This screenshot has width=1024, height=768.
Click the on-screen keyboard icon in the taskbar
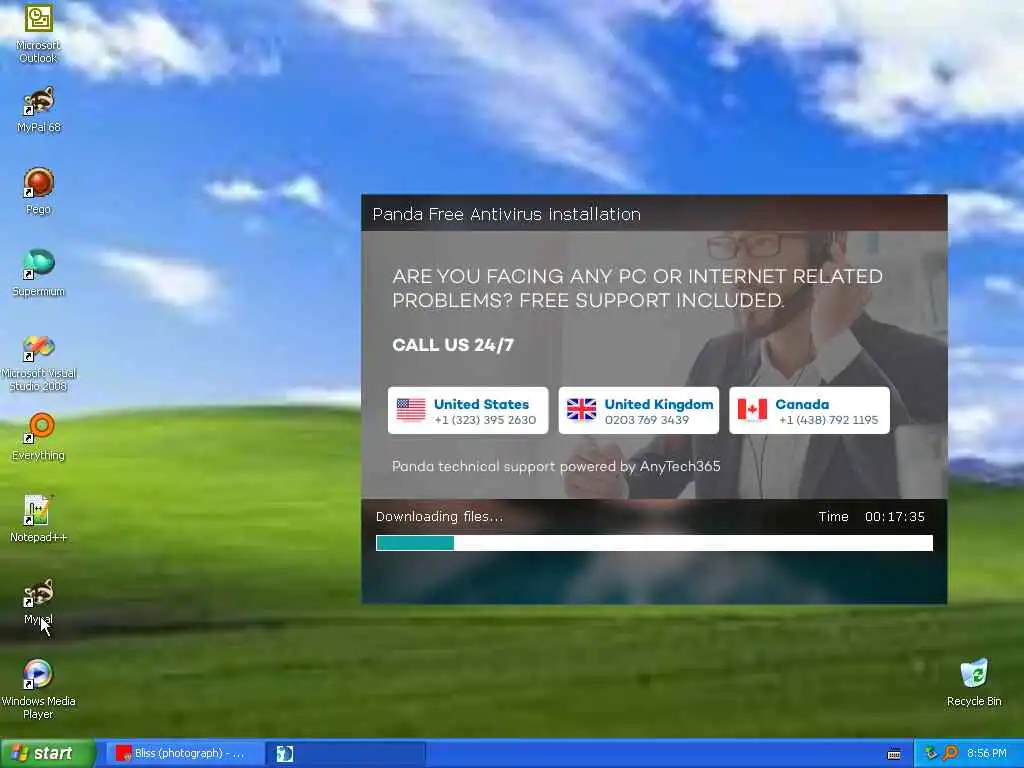(894, 754)
